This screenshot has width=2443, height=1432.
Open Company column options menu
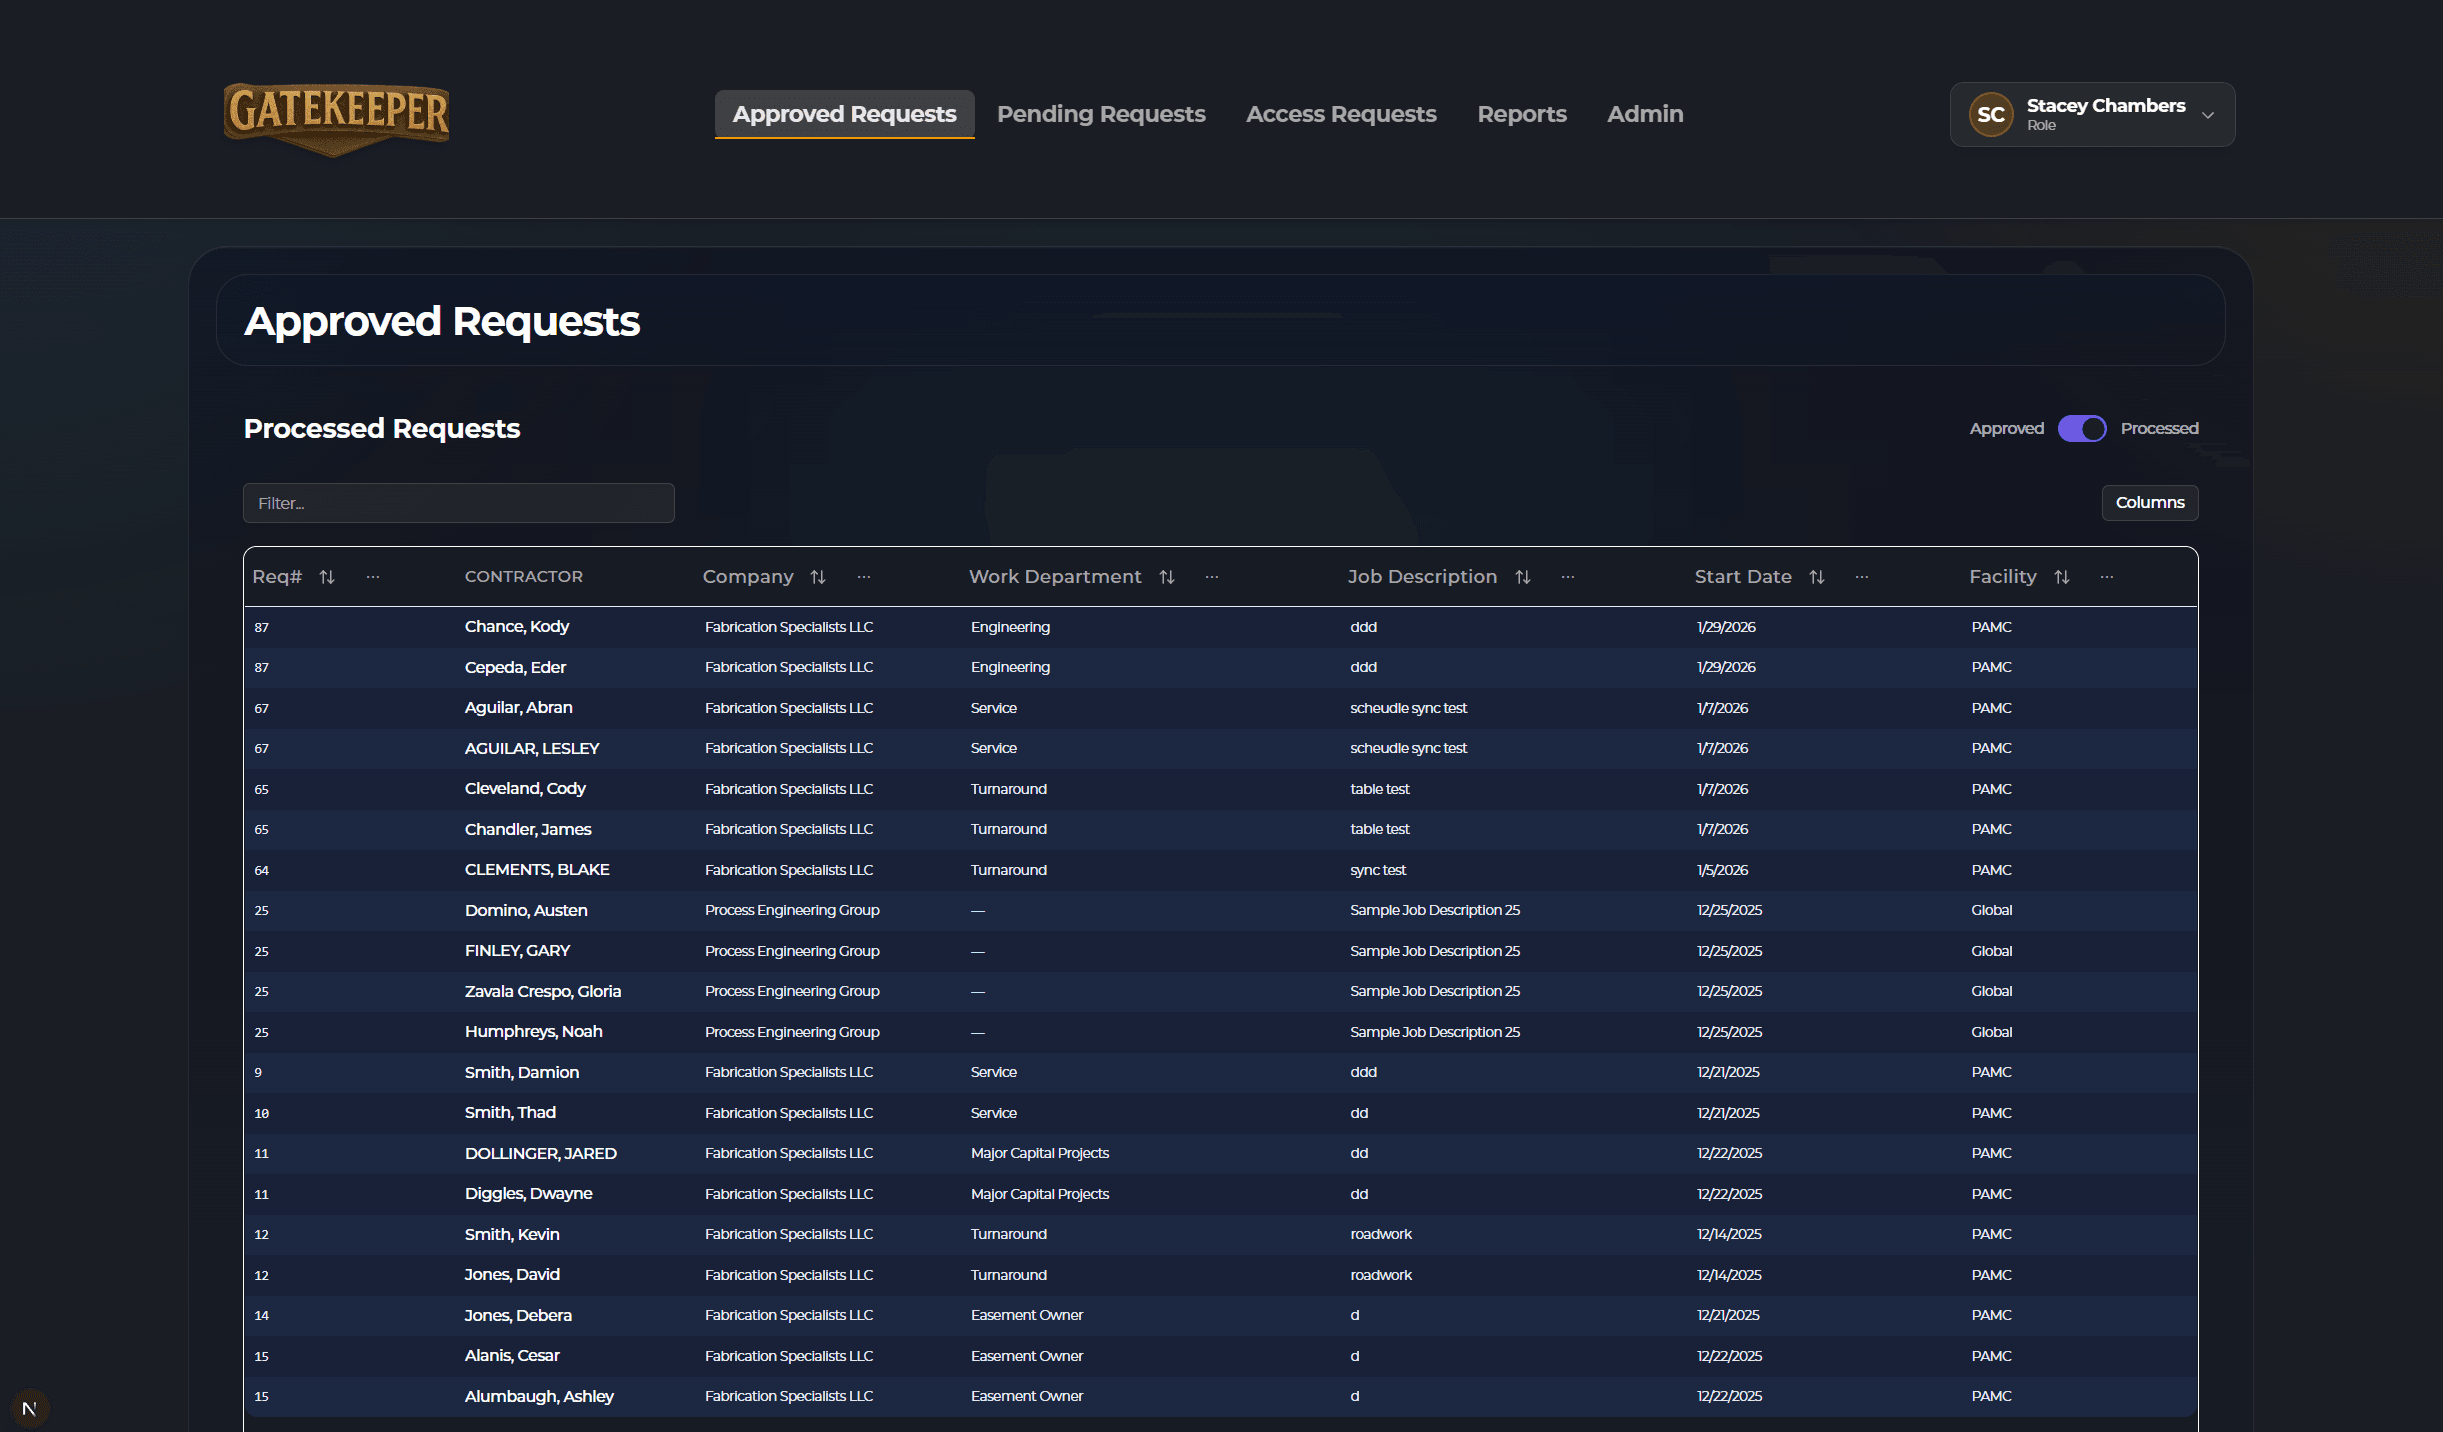click(x=864, y=577)
